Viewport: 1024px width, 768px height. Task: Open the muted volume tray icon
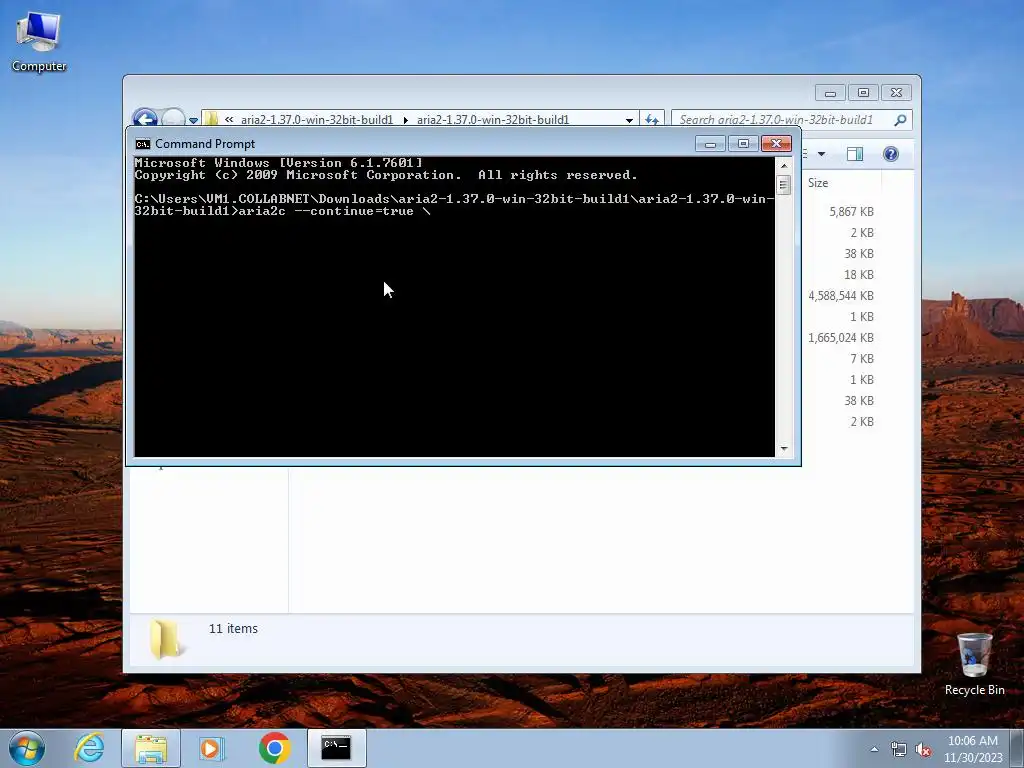point(923,749)
